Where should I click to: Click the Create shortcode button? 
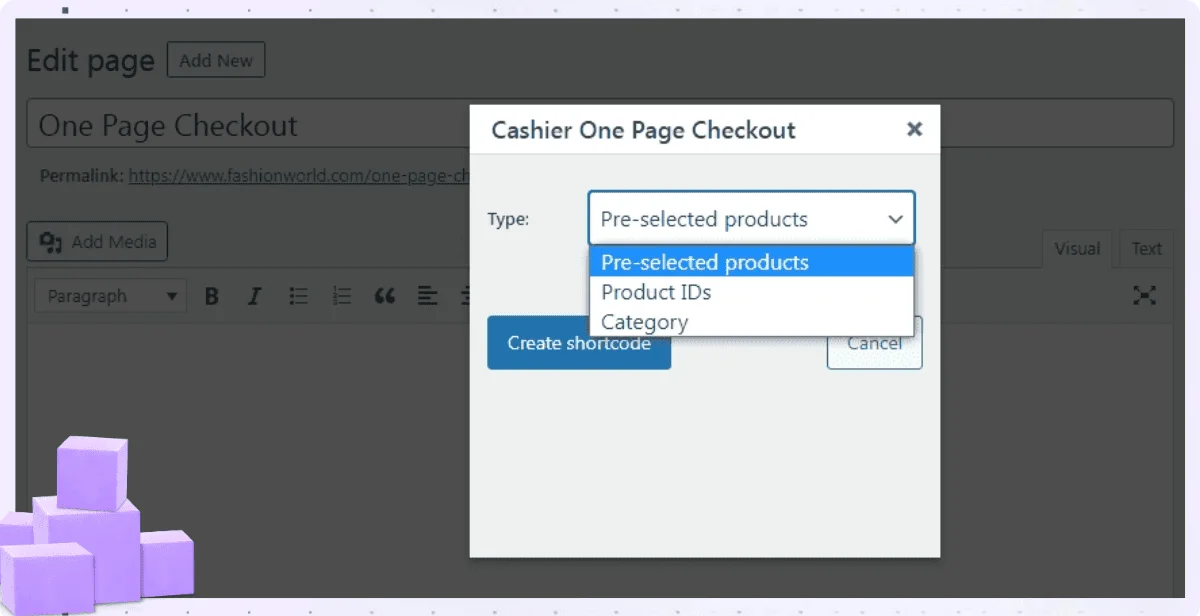579,343
